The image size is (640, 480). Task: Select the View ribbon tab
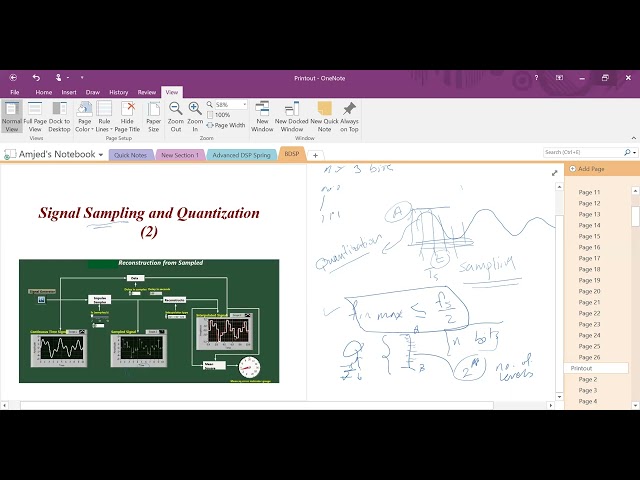click(x=172, y=92)
